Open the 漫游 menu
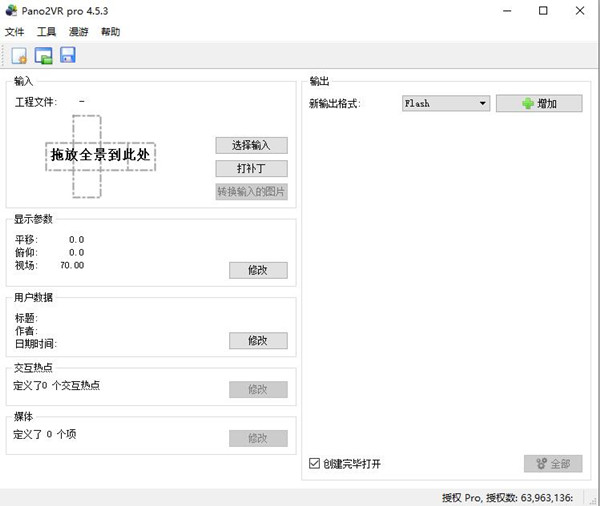 click(78, 32)
